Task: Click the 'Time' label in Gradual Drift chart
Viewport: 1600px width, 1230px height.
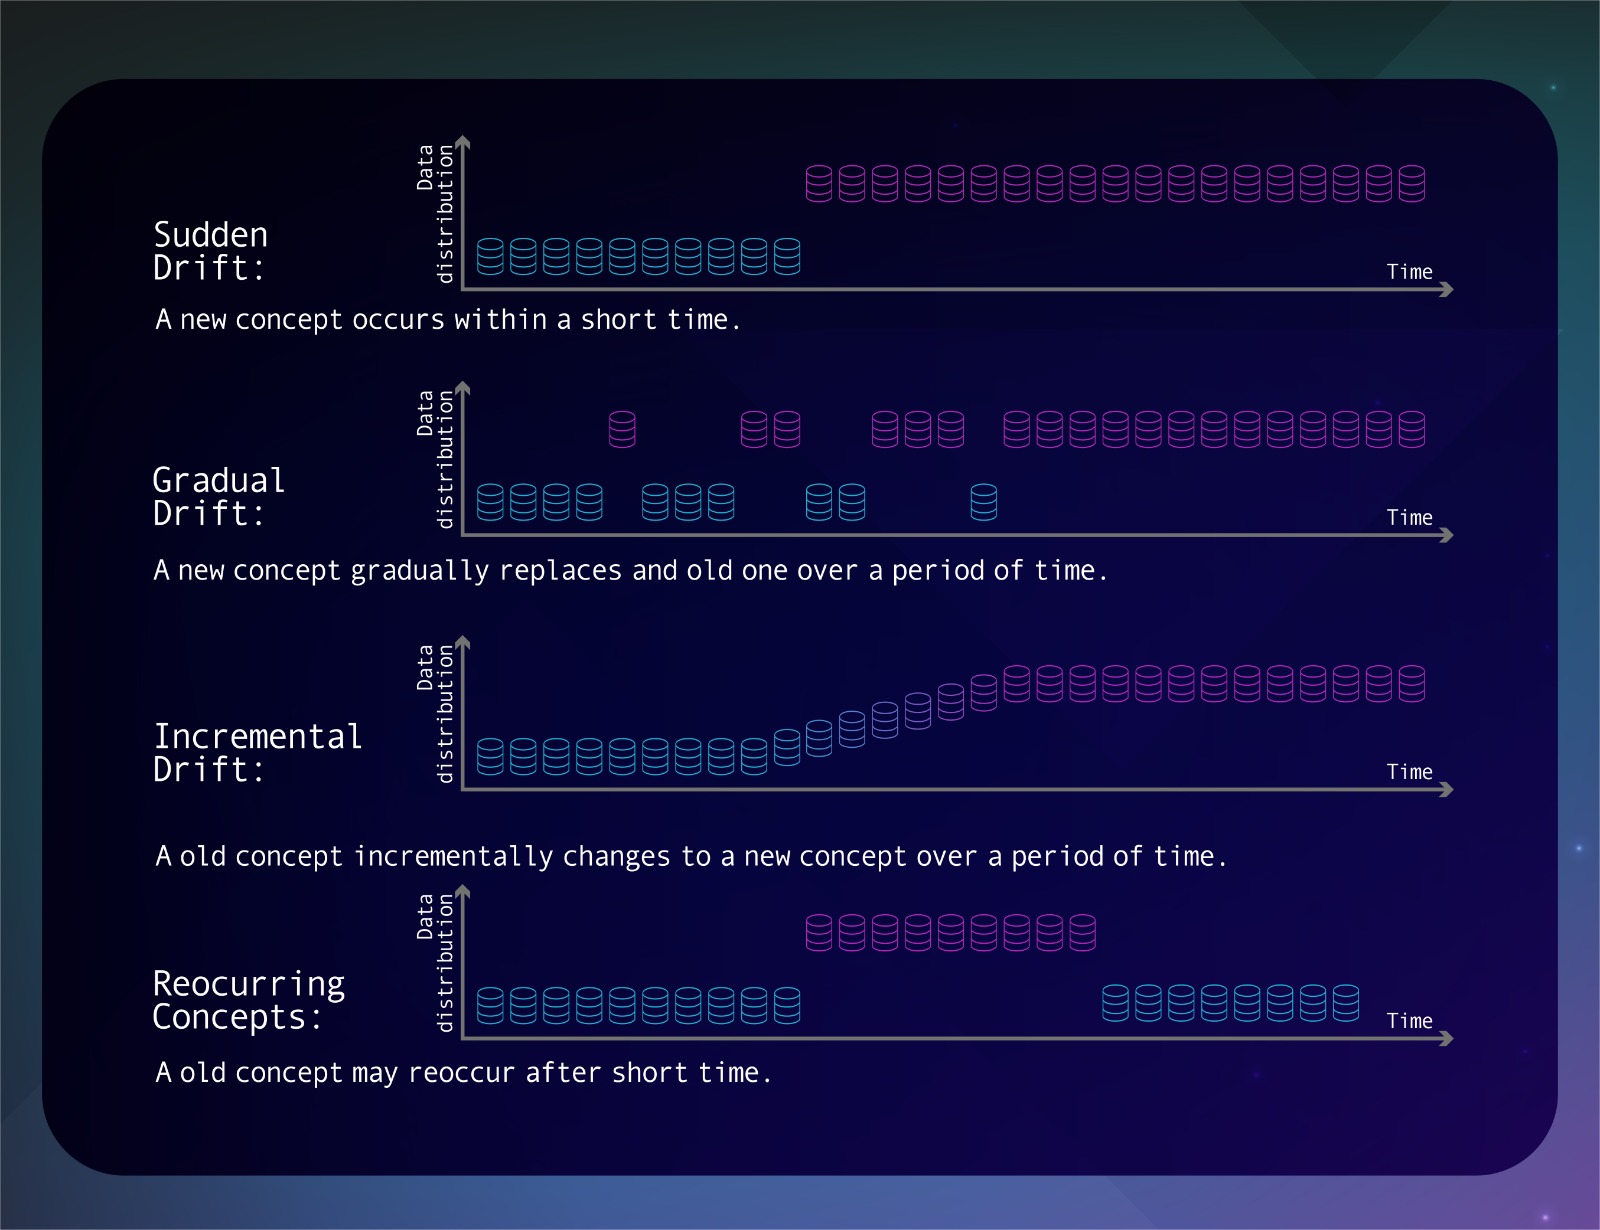Action: 1409,518
